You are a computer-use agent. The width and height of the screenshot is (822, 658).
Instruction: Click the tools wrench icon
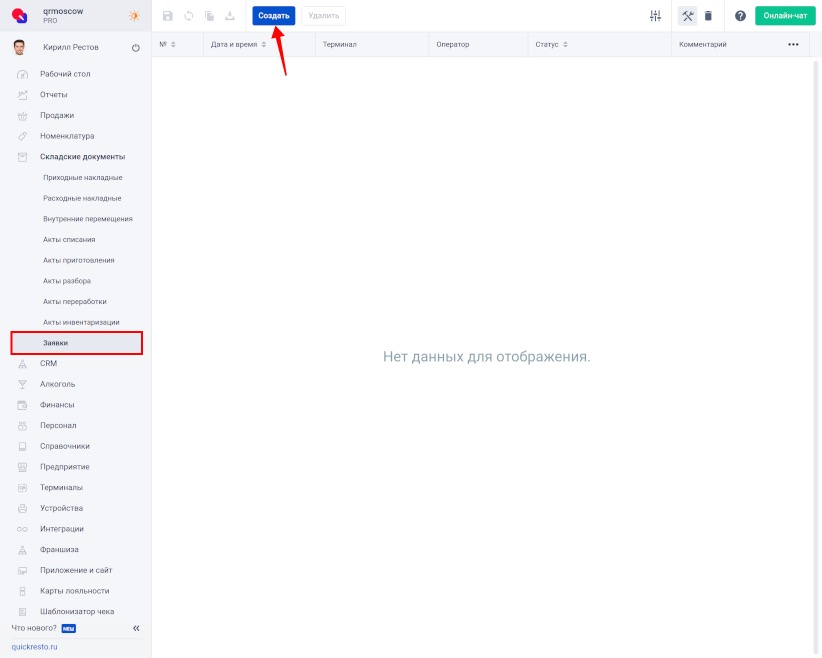click(x=687, y=16)
